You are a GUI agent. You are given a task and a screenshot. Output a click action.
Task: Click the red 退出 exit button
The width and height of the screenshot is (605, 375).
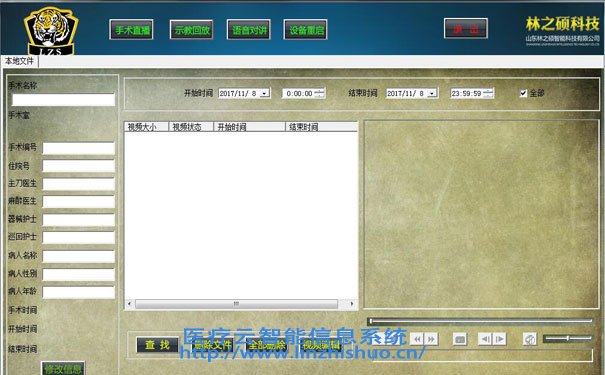pyautogui.click(x=466, y=29)
